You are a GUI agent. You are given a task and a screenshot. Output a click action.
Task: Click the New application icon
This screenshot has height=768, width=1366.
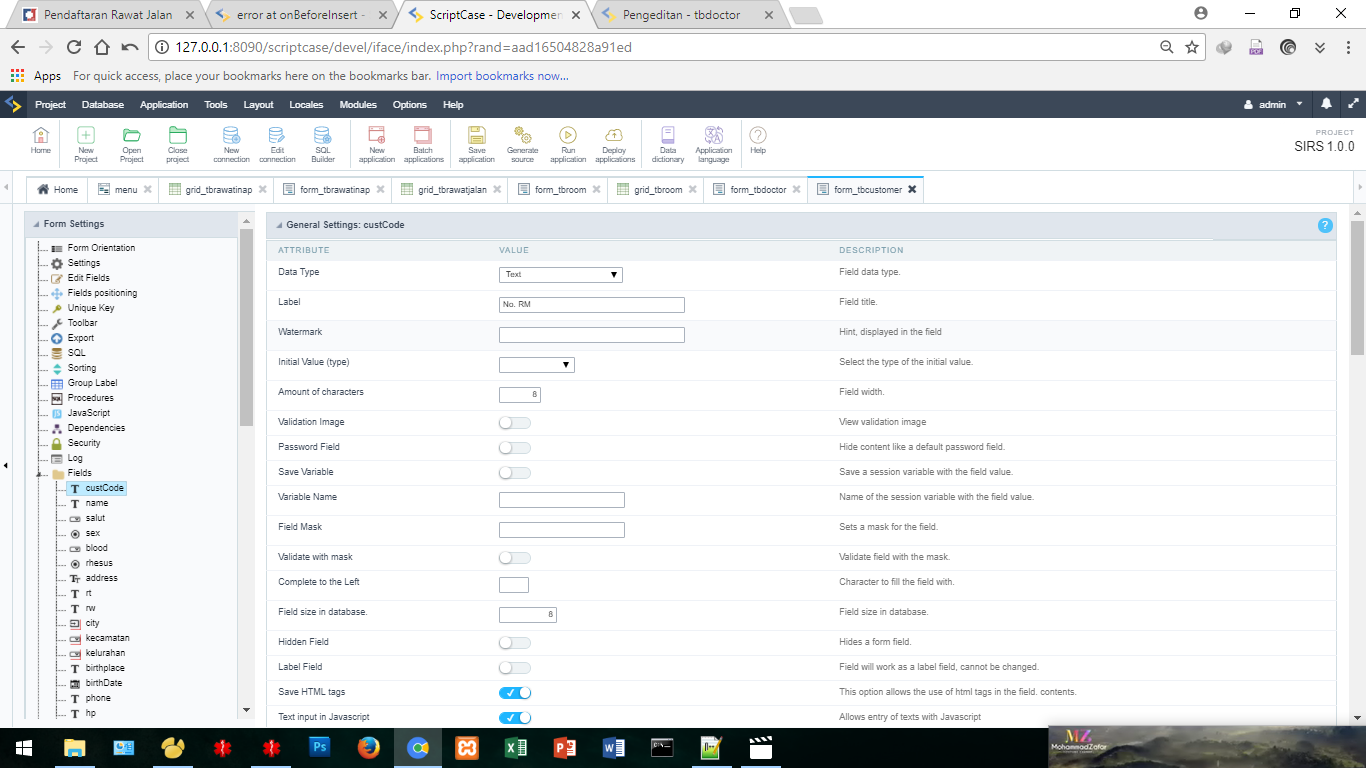[x=377, y=144]
